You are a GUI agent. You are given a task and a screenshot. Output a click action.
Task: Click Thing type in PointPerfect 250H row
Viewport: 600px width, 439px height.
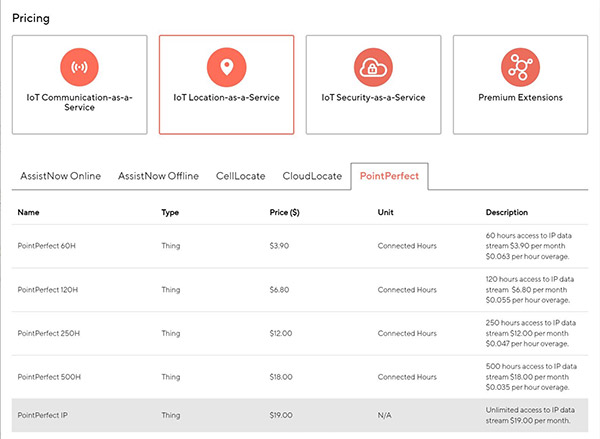(x=171, y=333)
